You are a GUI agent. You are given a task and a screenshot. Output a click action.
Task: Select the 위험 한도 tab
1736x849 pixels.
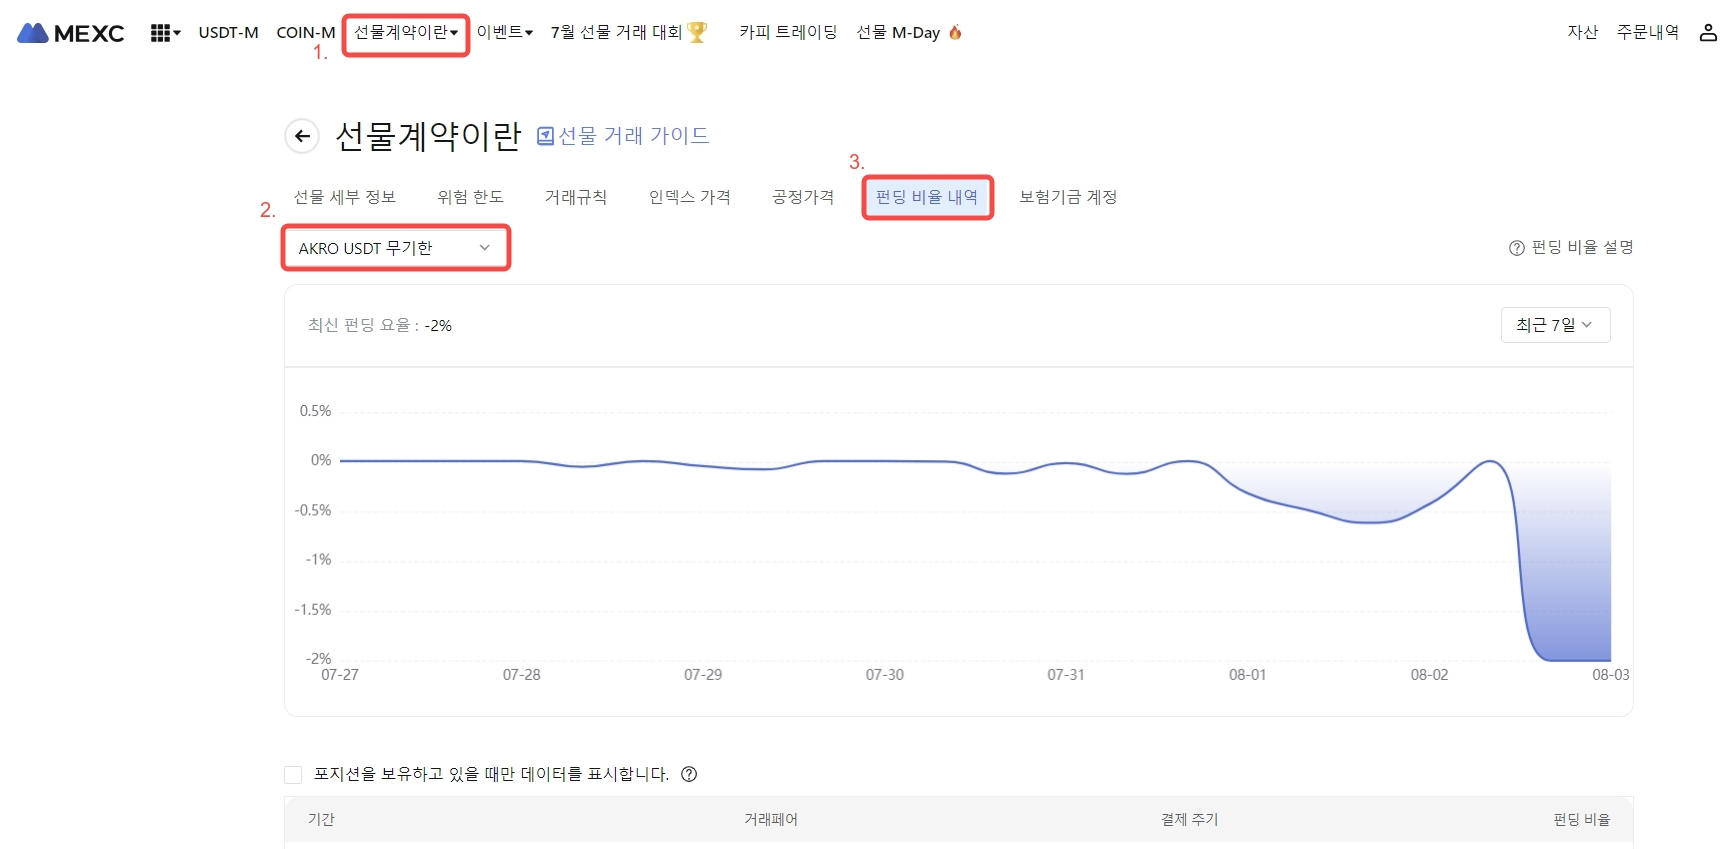[x=470, y=197]
